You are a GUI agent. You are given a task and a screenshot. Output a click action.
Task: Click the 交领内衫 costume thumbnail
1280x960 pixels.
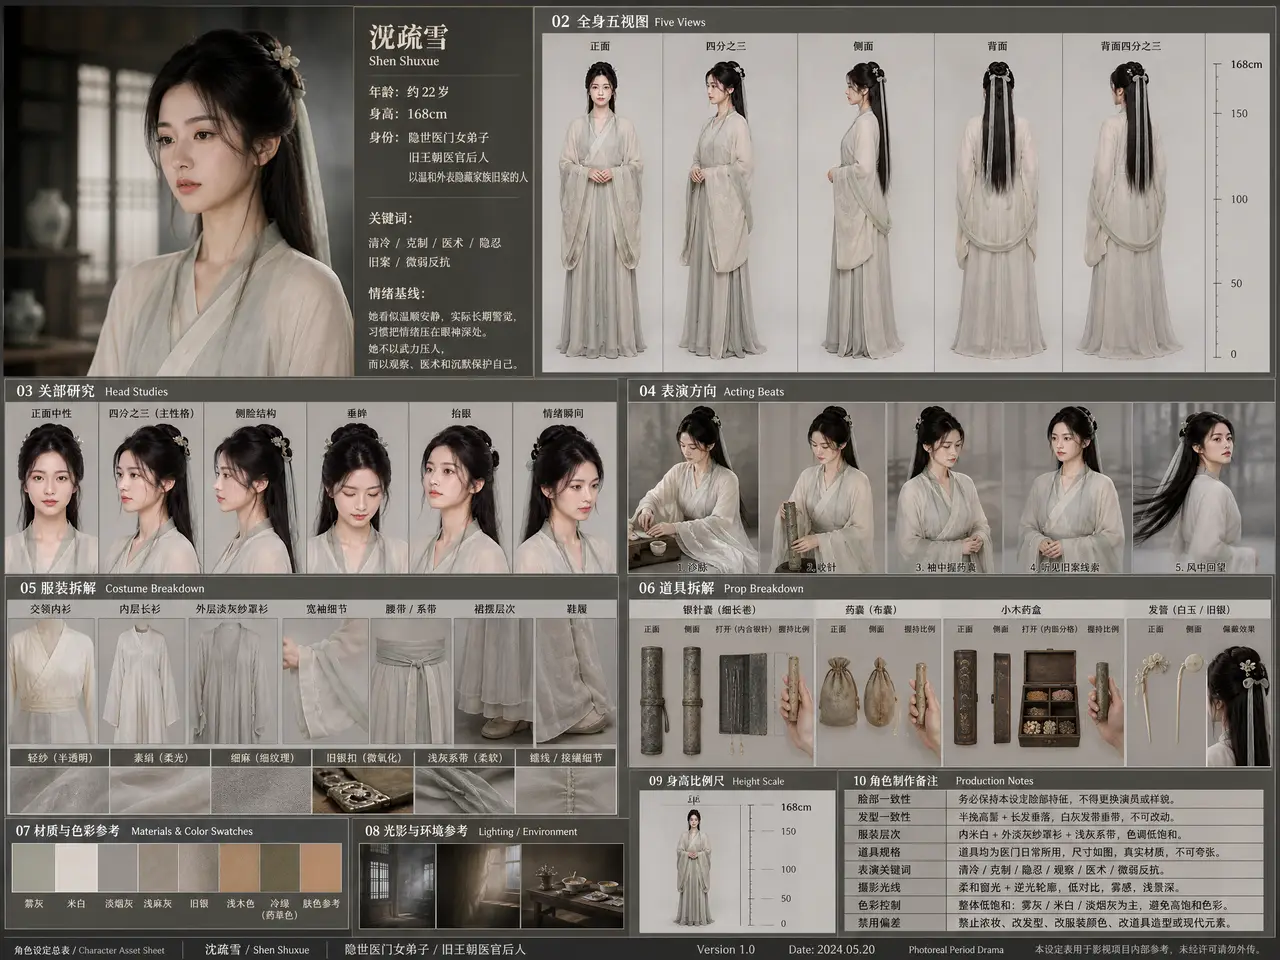click(x=50, y=680)
